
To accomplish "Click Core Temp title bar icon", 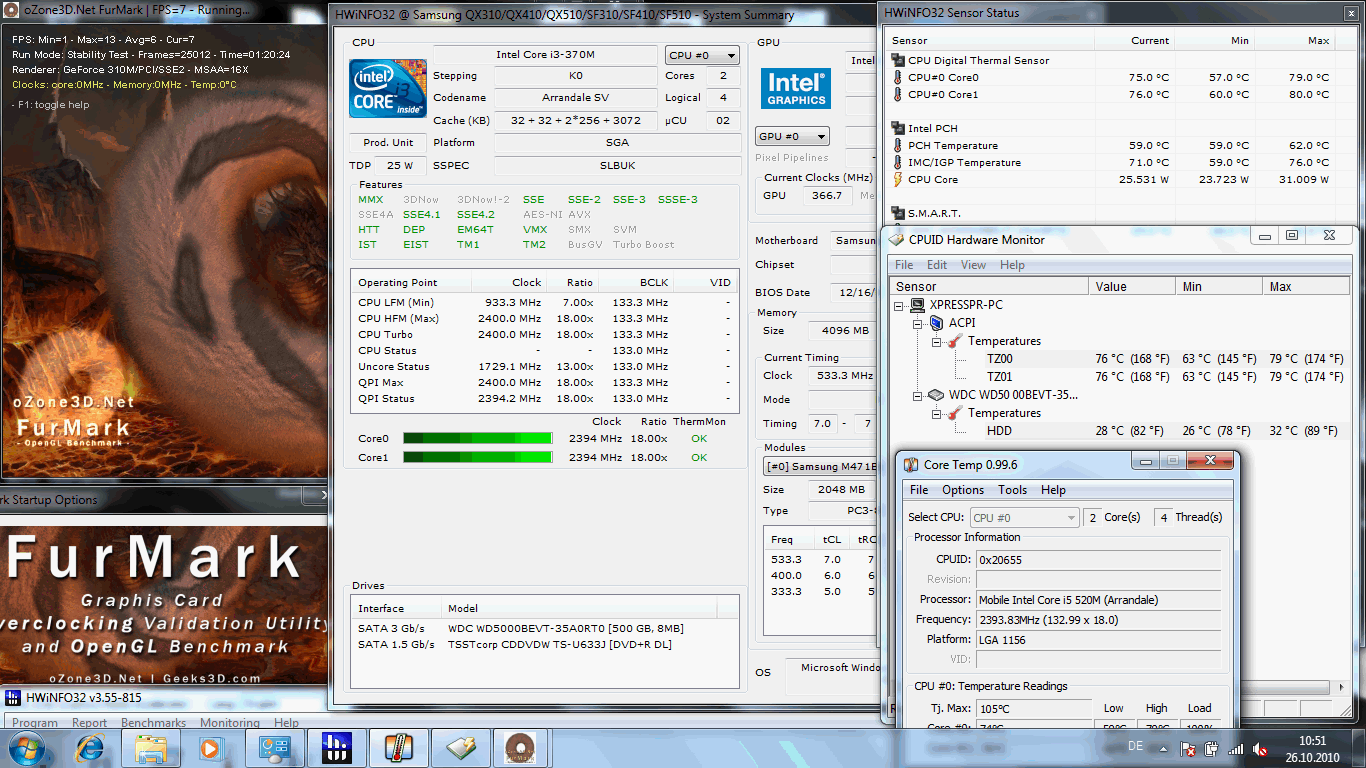I will (x=911, y=464).
